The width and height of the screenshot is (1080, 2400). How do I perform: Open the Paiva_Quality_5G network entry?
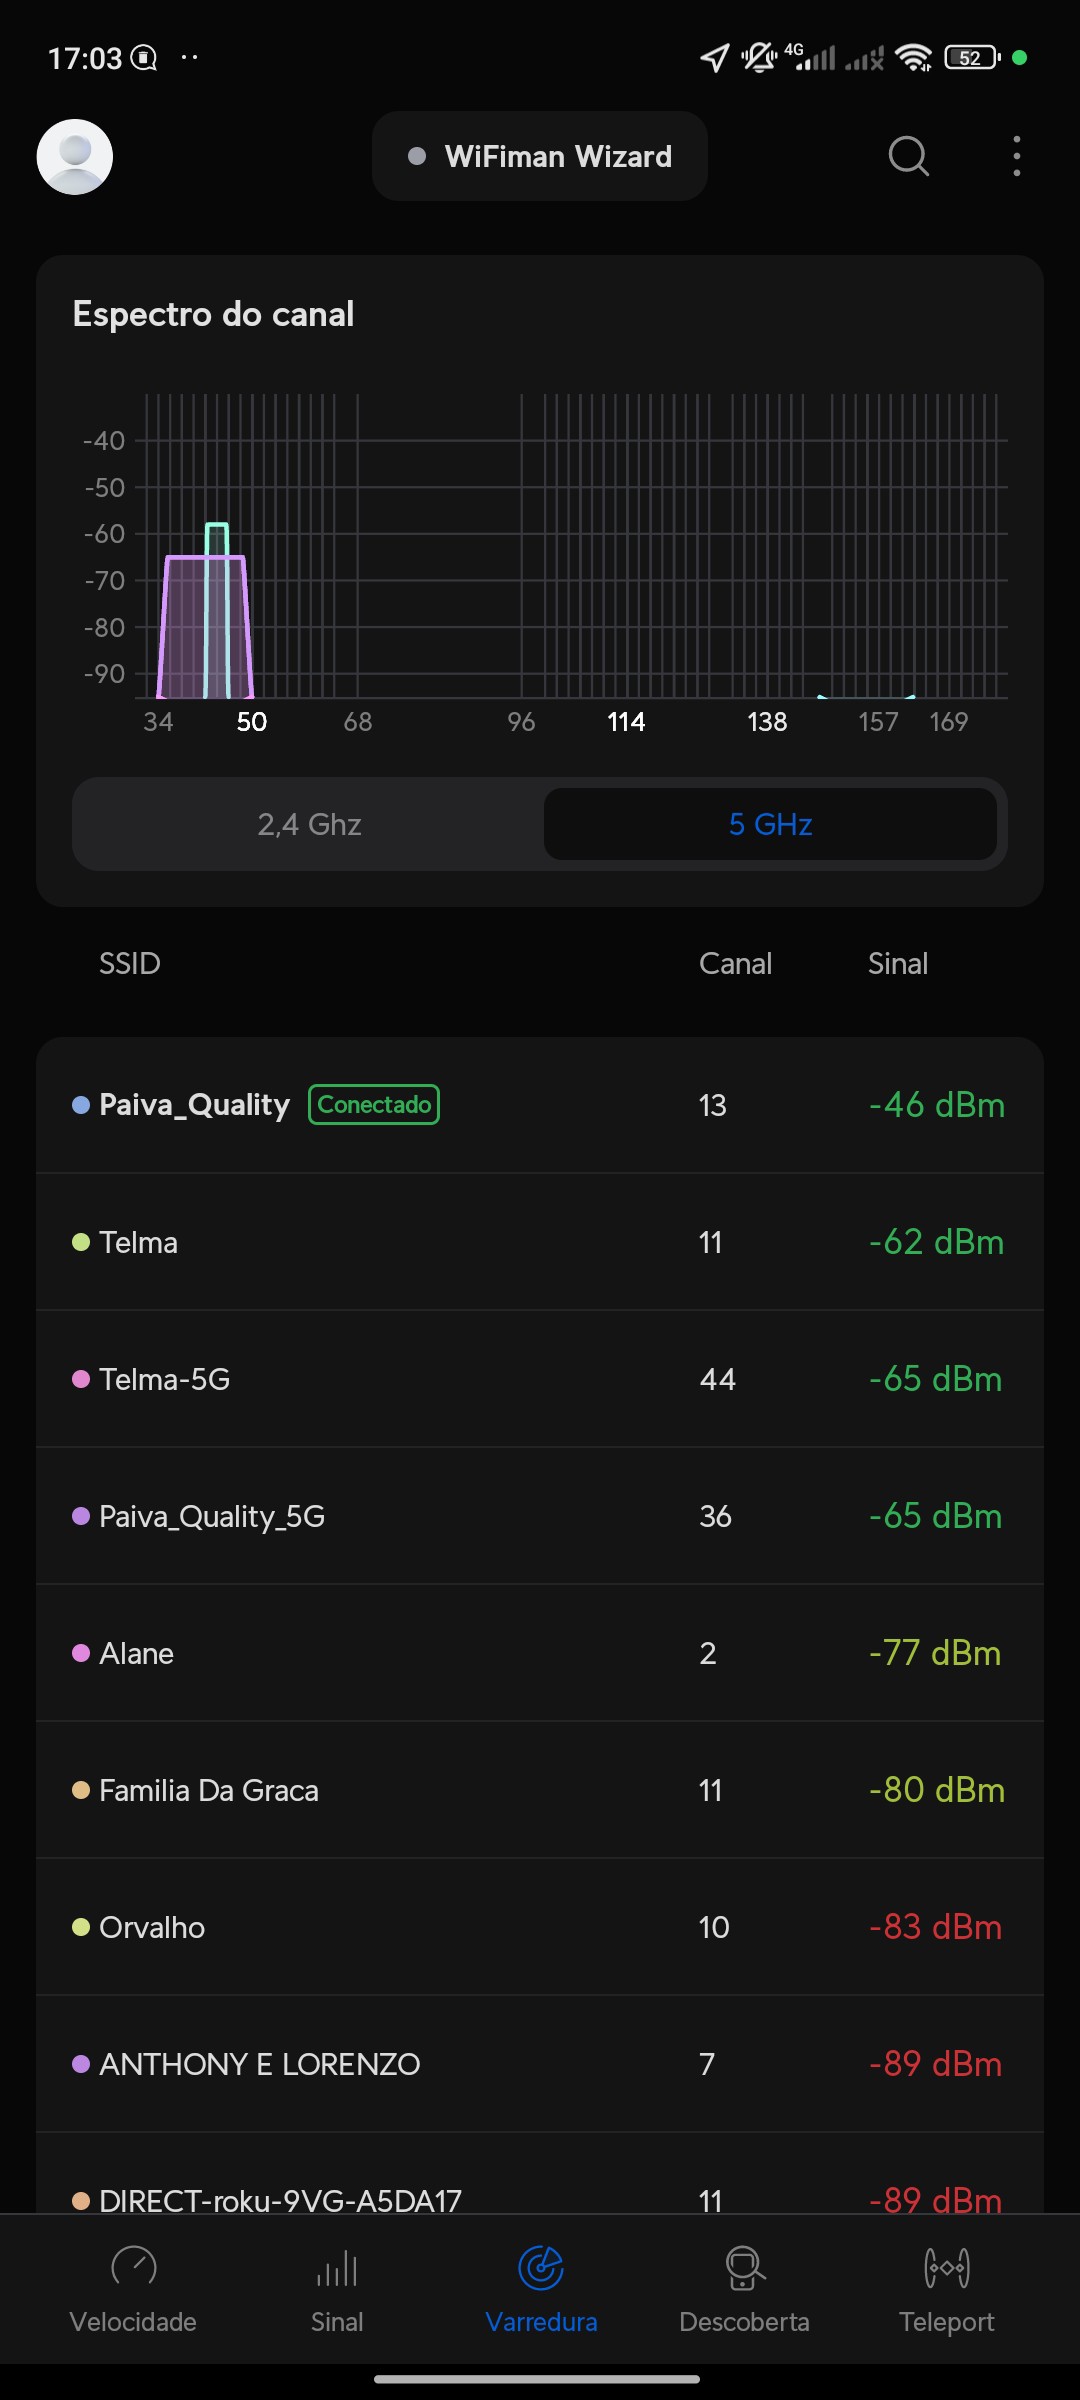click(x=540, y=1516)
